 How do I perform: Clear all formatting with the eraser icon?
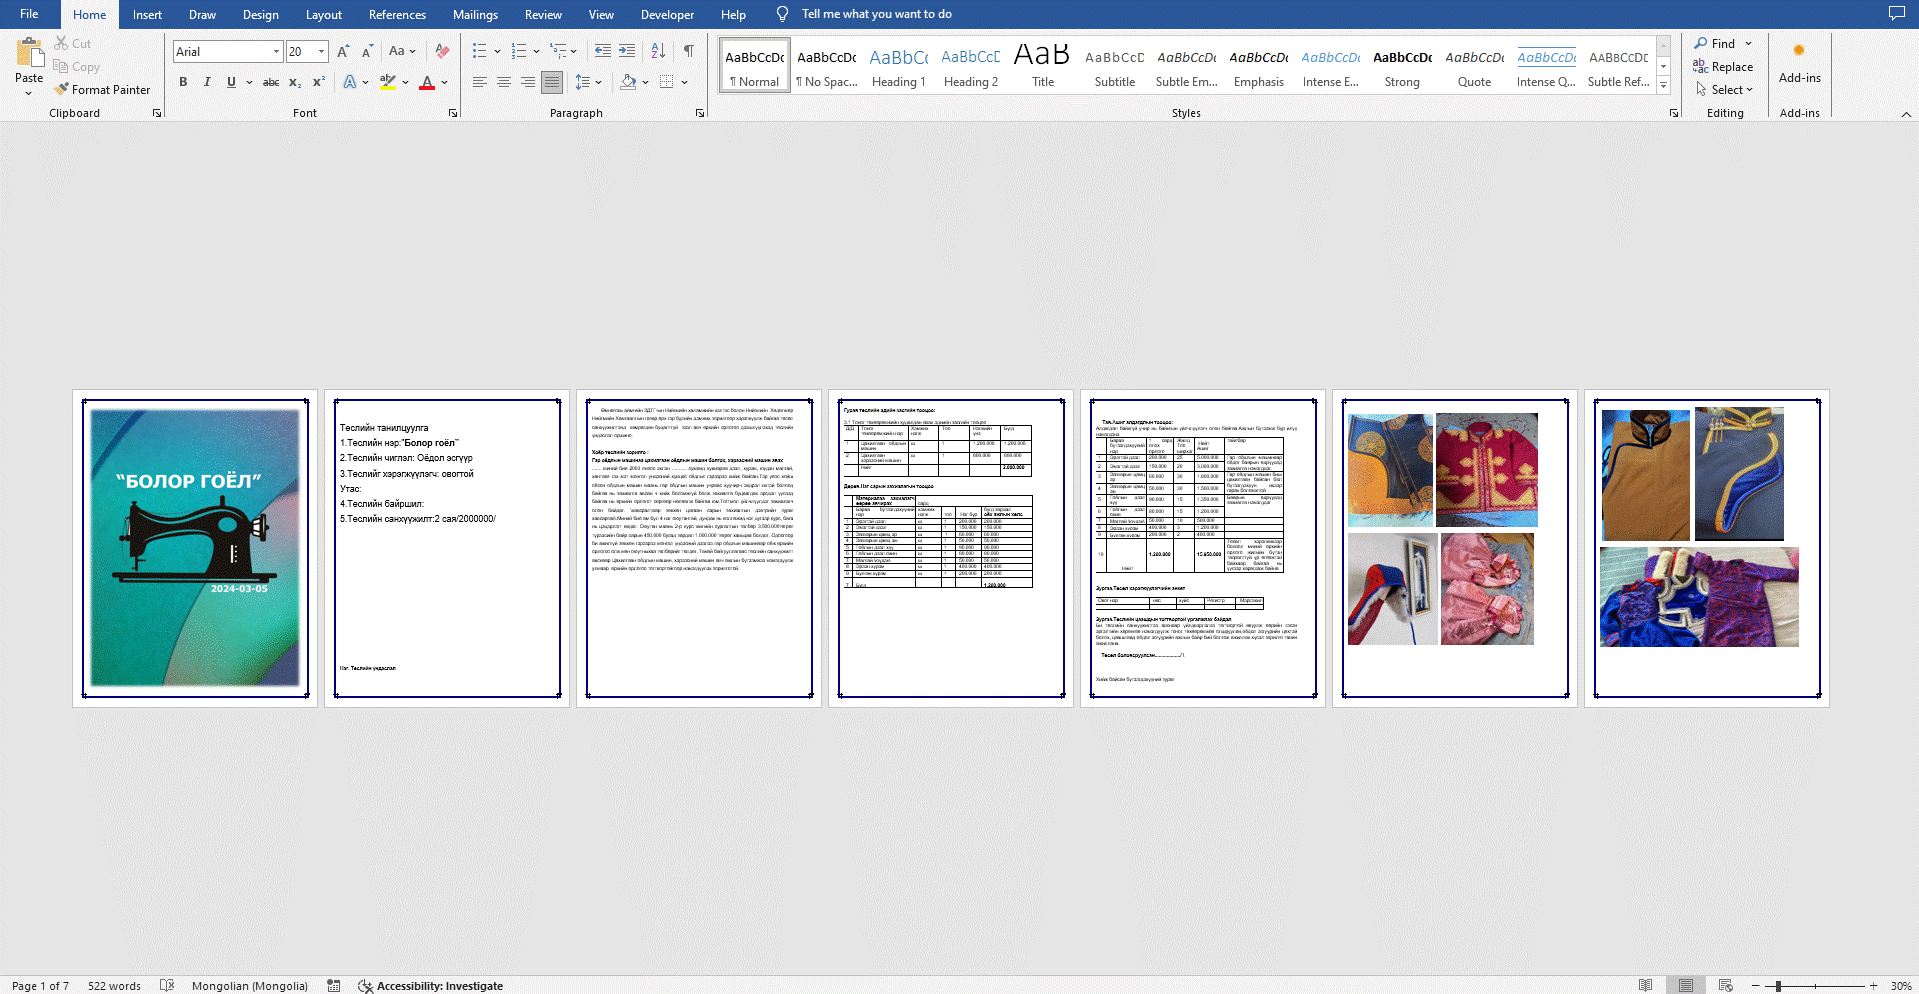click(442, 51)
